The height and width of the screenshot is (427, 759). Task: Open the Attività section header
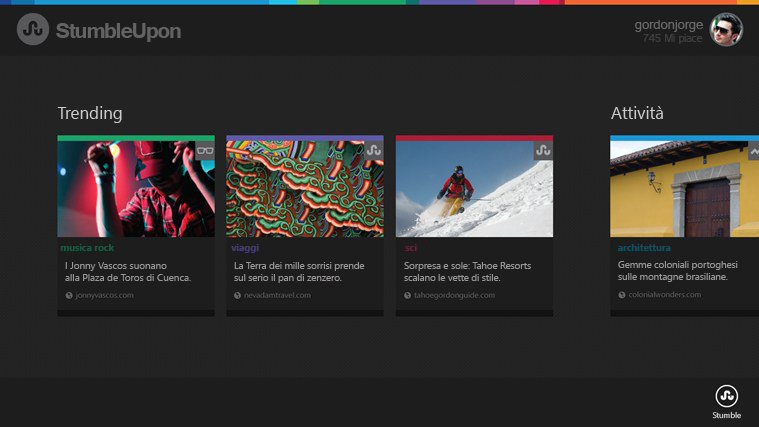pyautogui.click(x=637, y=113)
